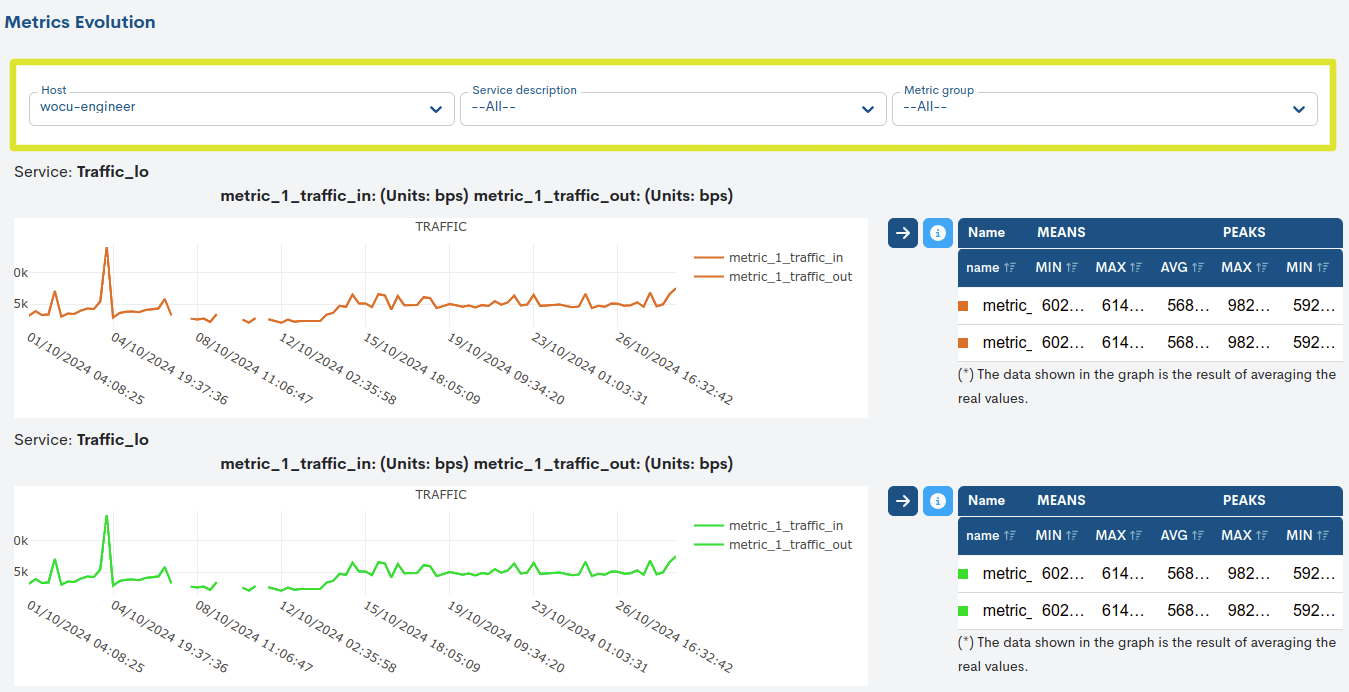The height and width of the screenshot is (692, 1349).
Task: Sort the green chart's table by name
Action: click(991, 535)
